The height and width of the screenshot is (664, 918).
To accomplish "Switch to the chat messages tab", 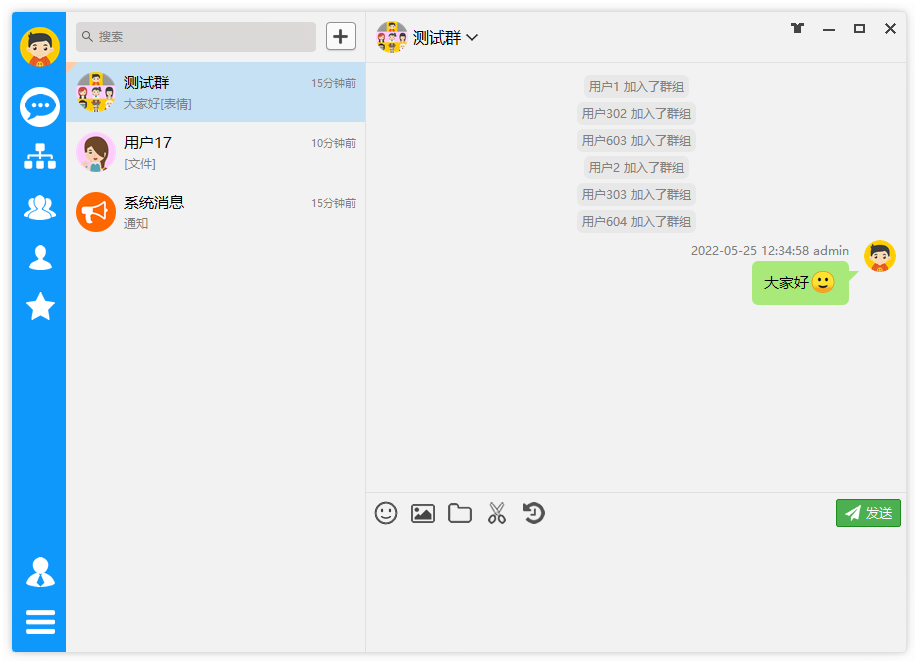I will point(40,107).
